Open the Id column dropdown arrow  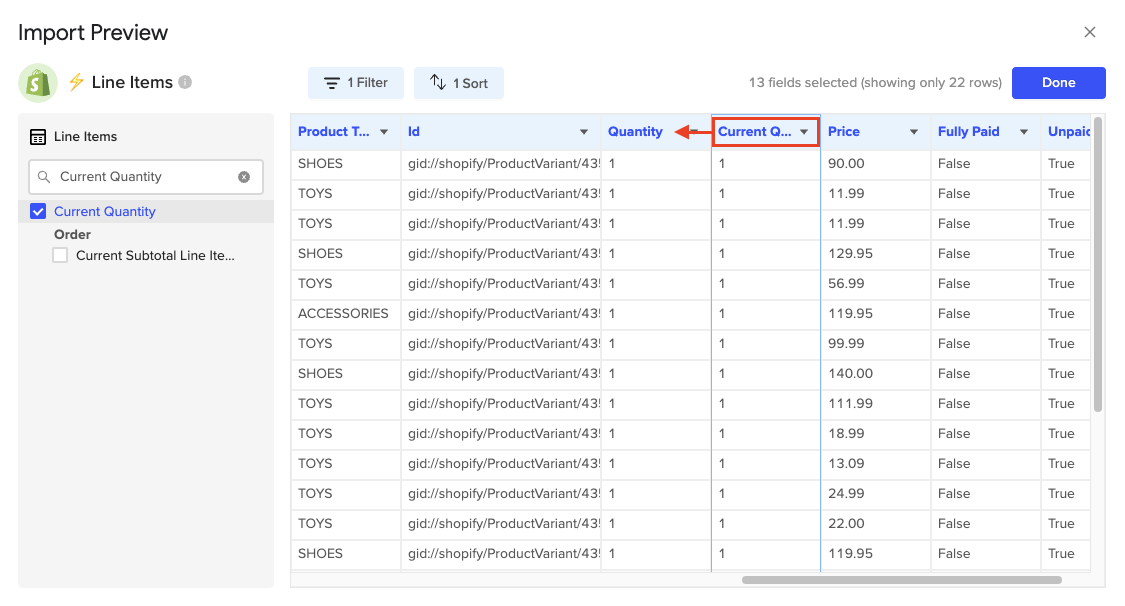tap(584, 132)
